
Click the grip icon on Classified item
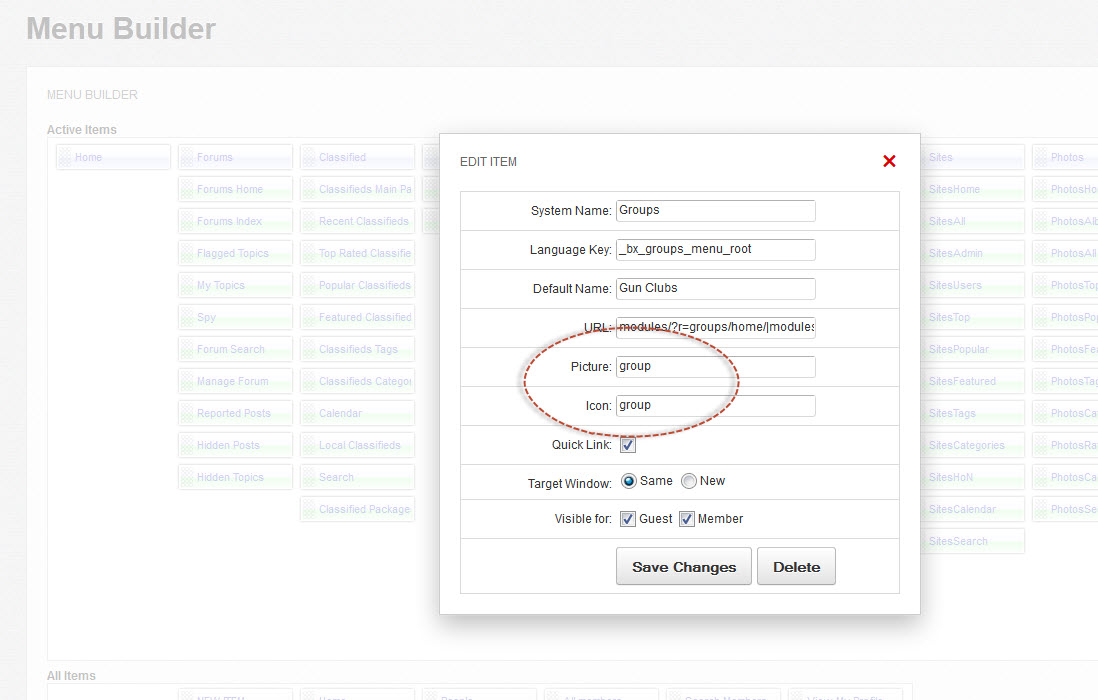[x=309, y=157]
